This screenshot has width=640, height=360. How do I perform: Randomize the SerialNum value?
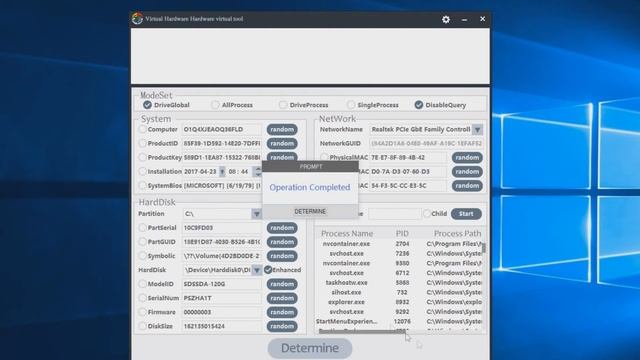(x=282, y=298)
